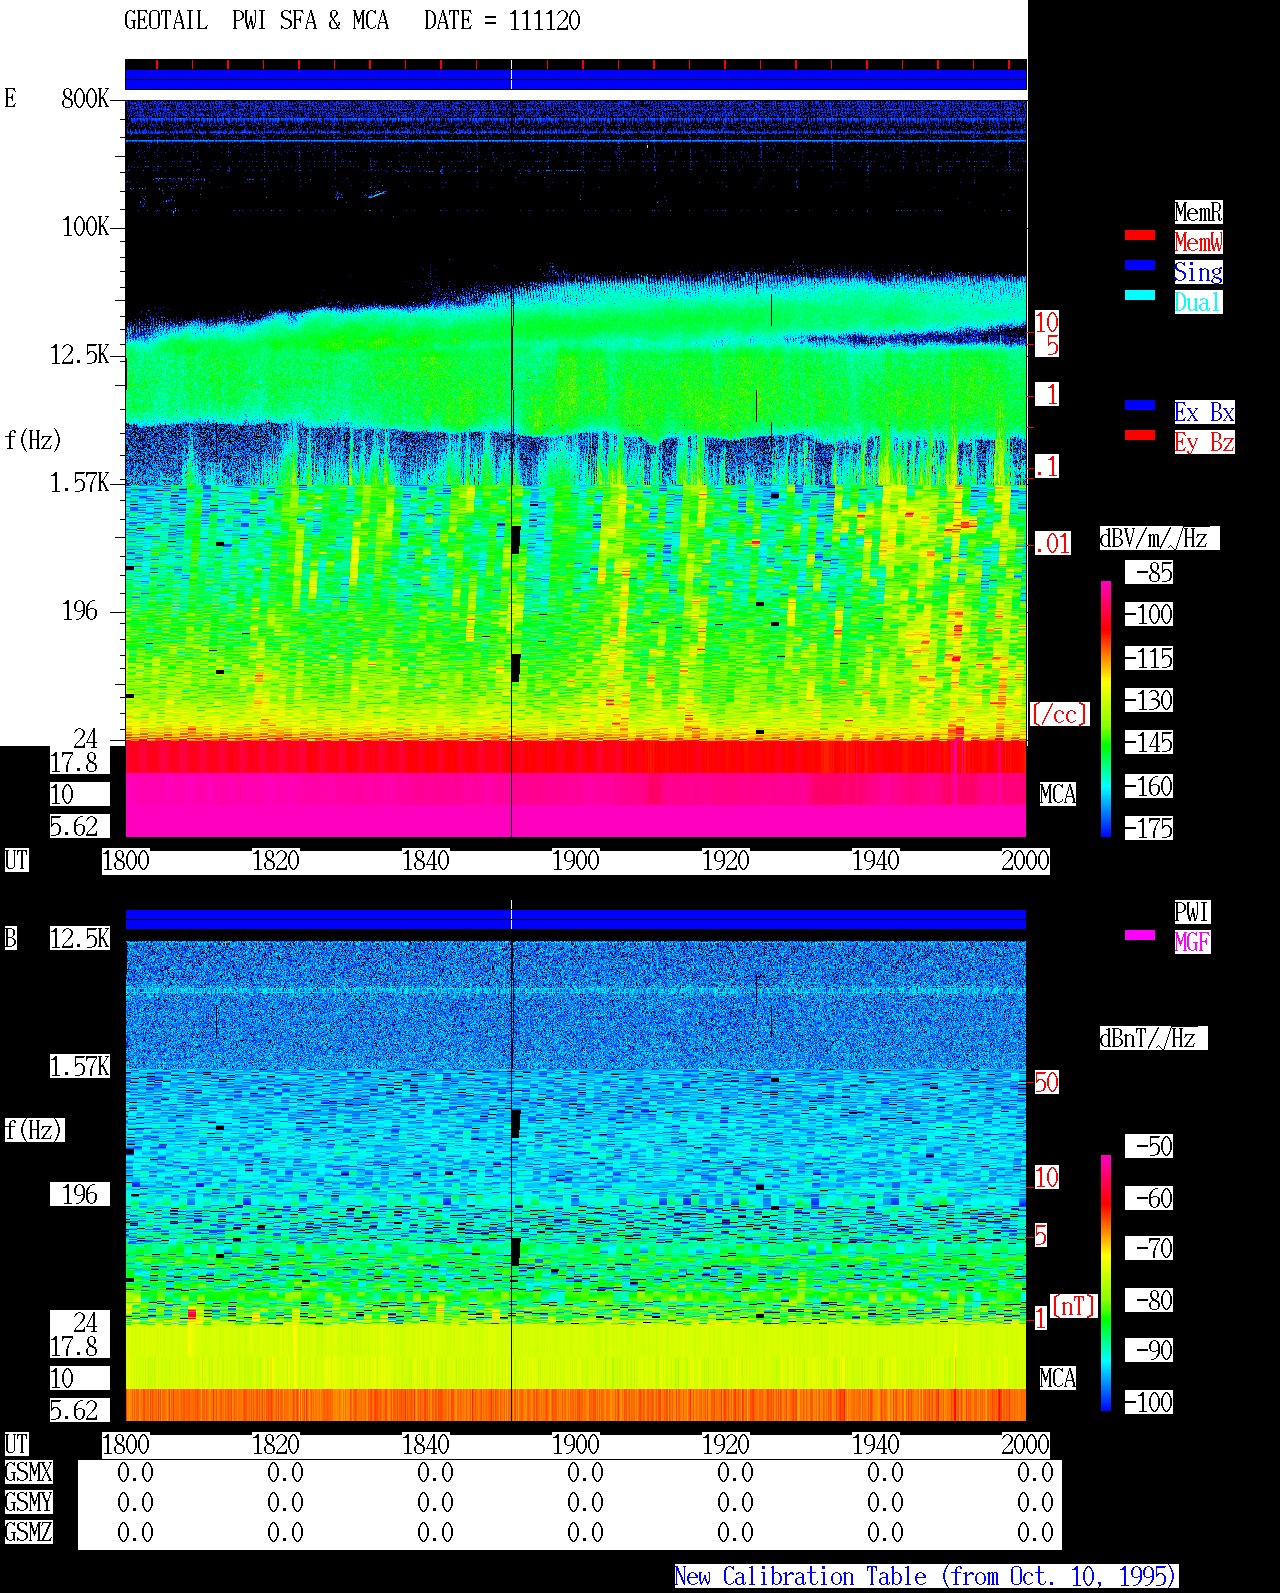Screen dimensions: 1280x1593
Task: Click the -85 value on electric color scale
Action: tap(1149, 573)
